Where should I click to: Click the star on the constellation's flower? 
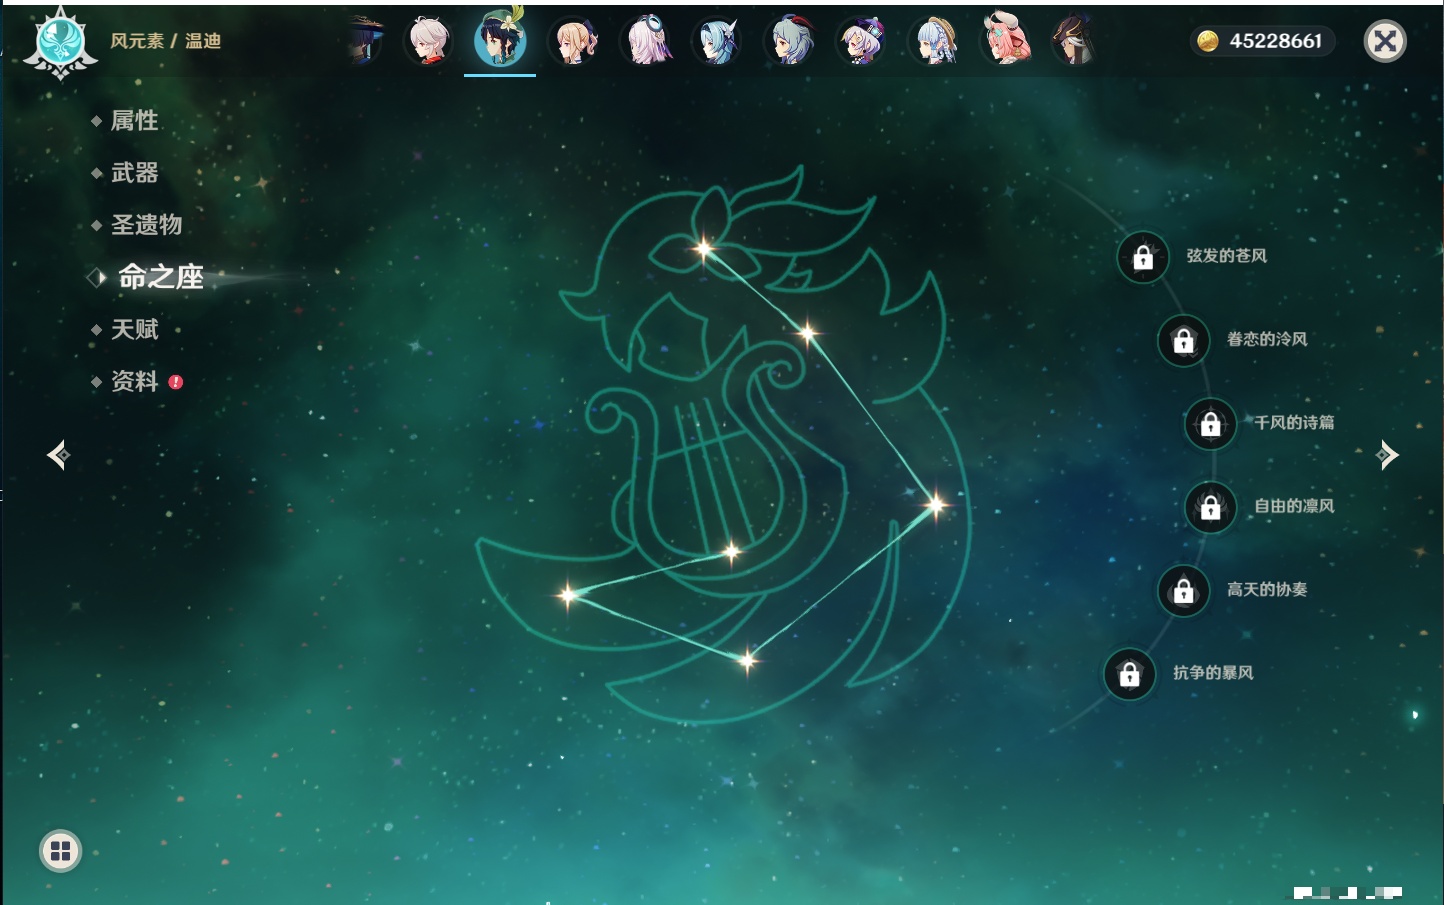704,249
